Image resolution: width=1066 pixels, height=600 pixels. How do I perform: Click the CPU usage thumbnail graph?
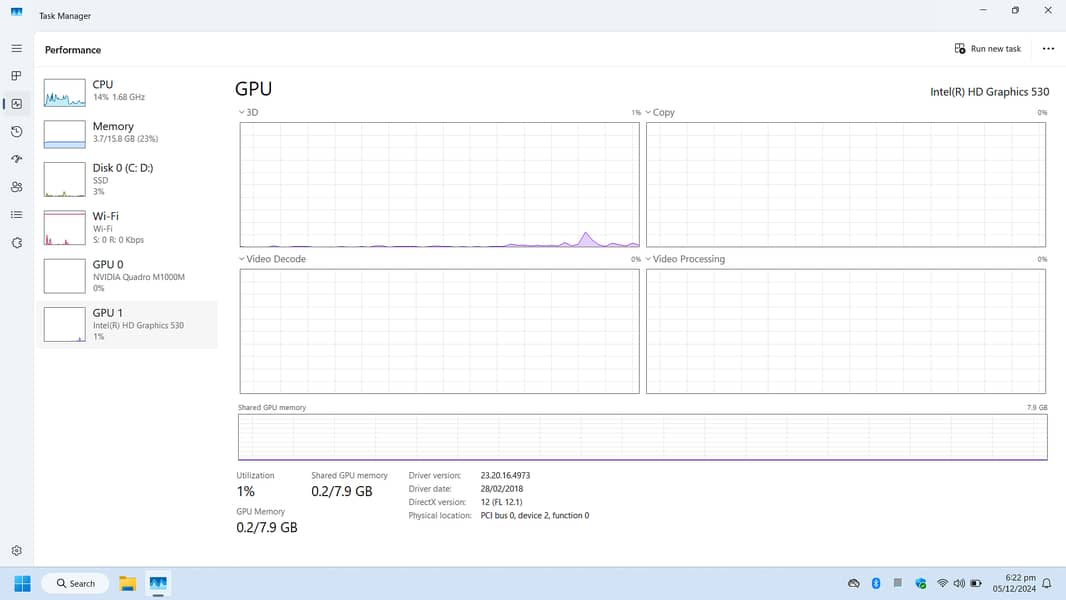65,92
